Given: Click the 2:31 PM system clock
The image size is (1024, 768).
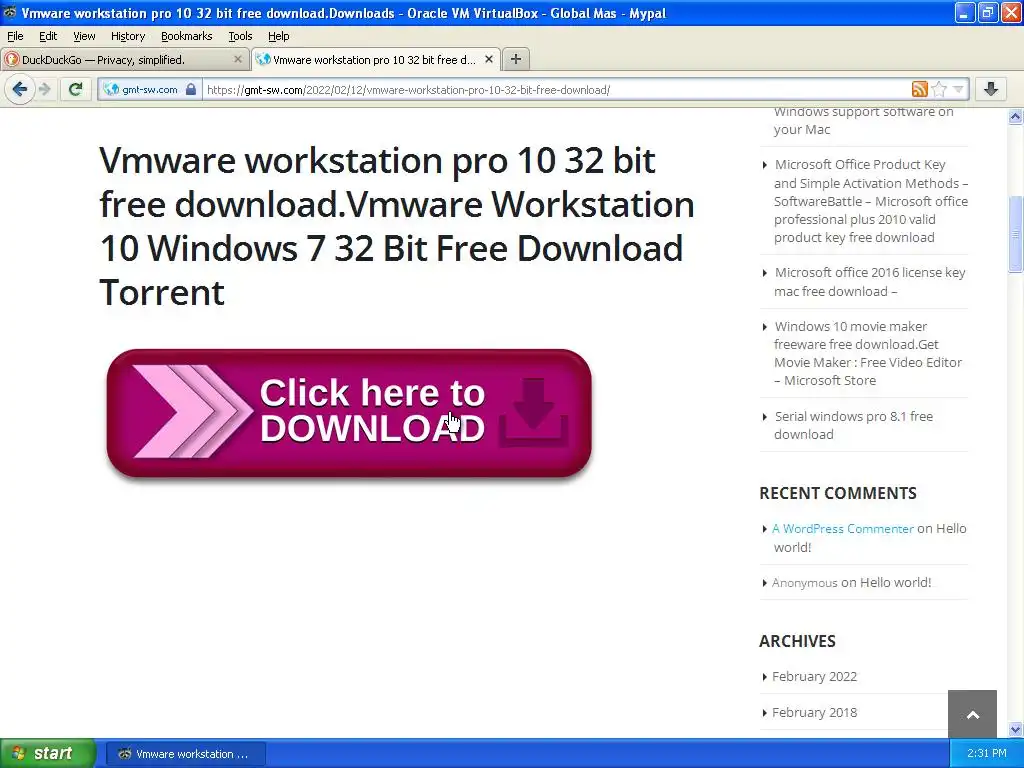Looking at the screenshot, I should pos(987,753).
